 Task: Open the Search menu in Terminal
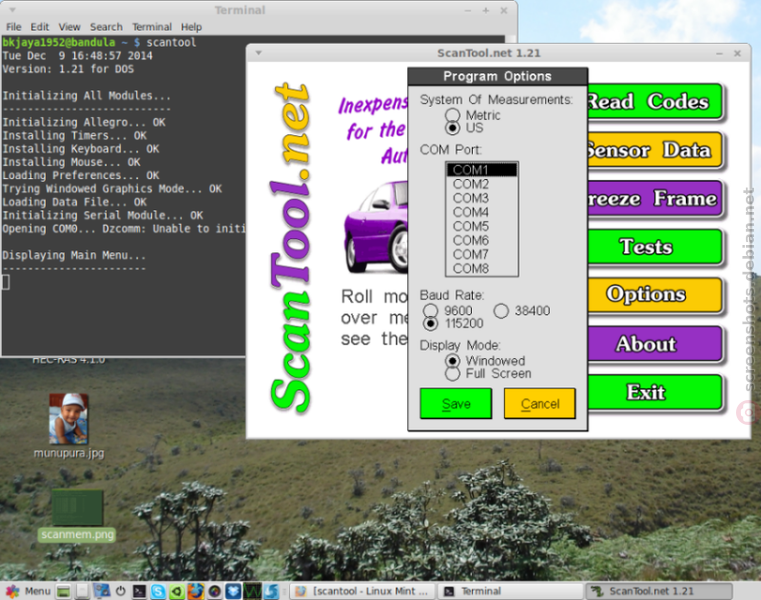point(106,27)
